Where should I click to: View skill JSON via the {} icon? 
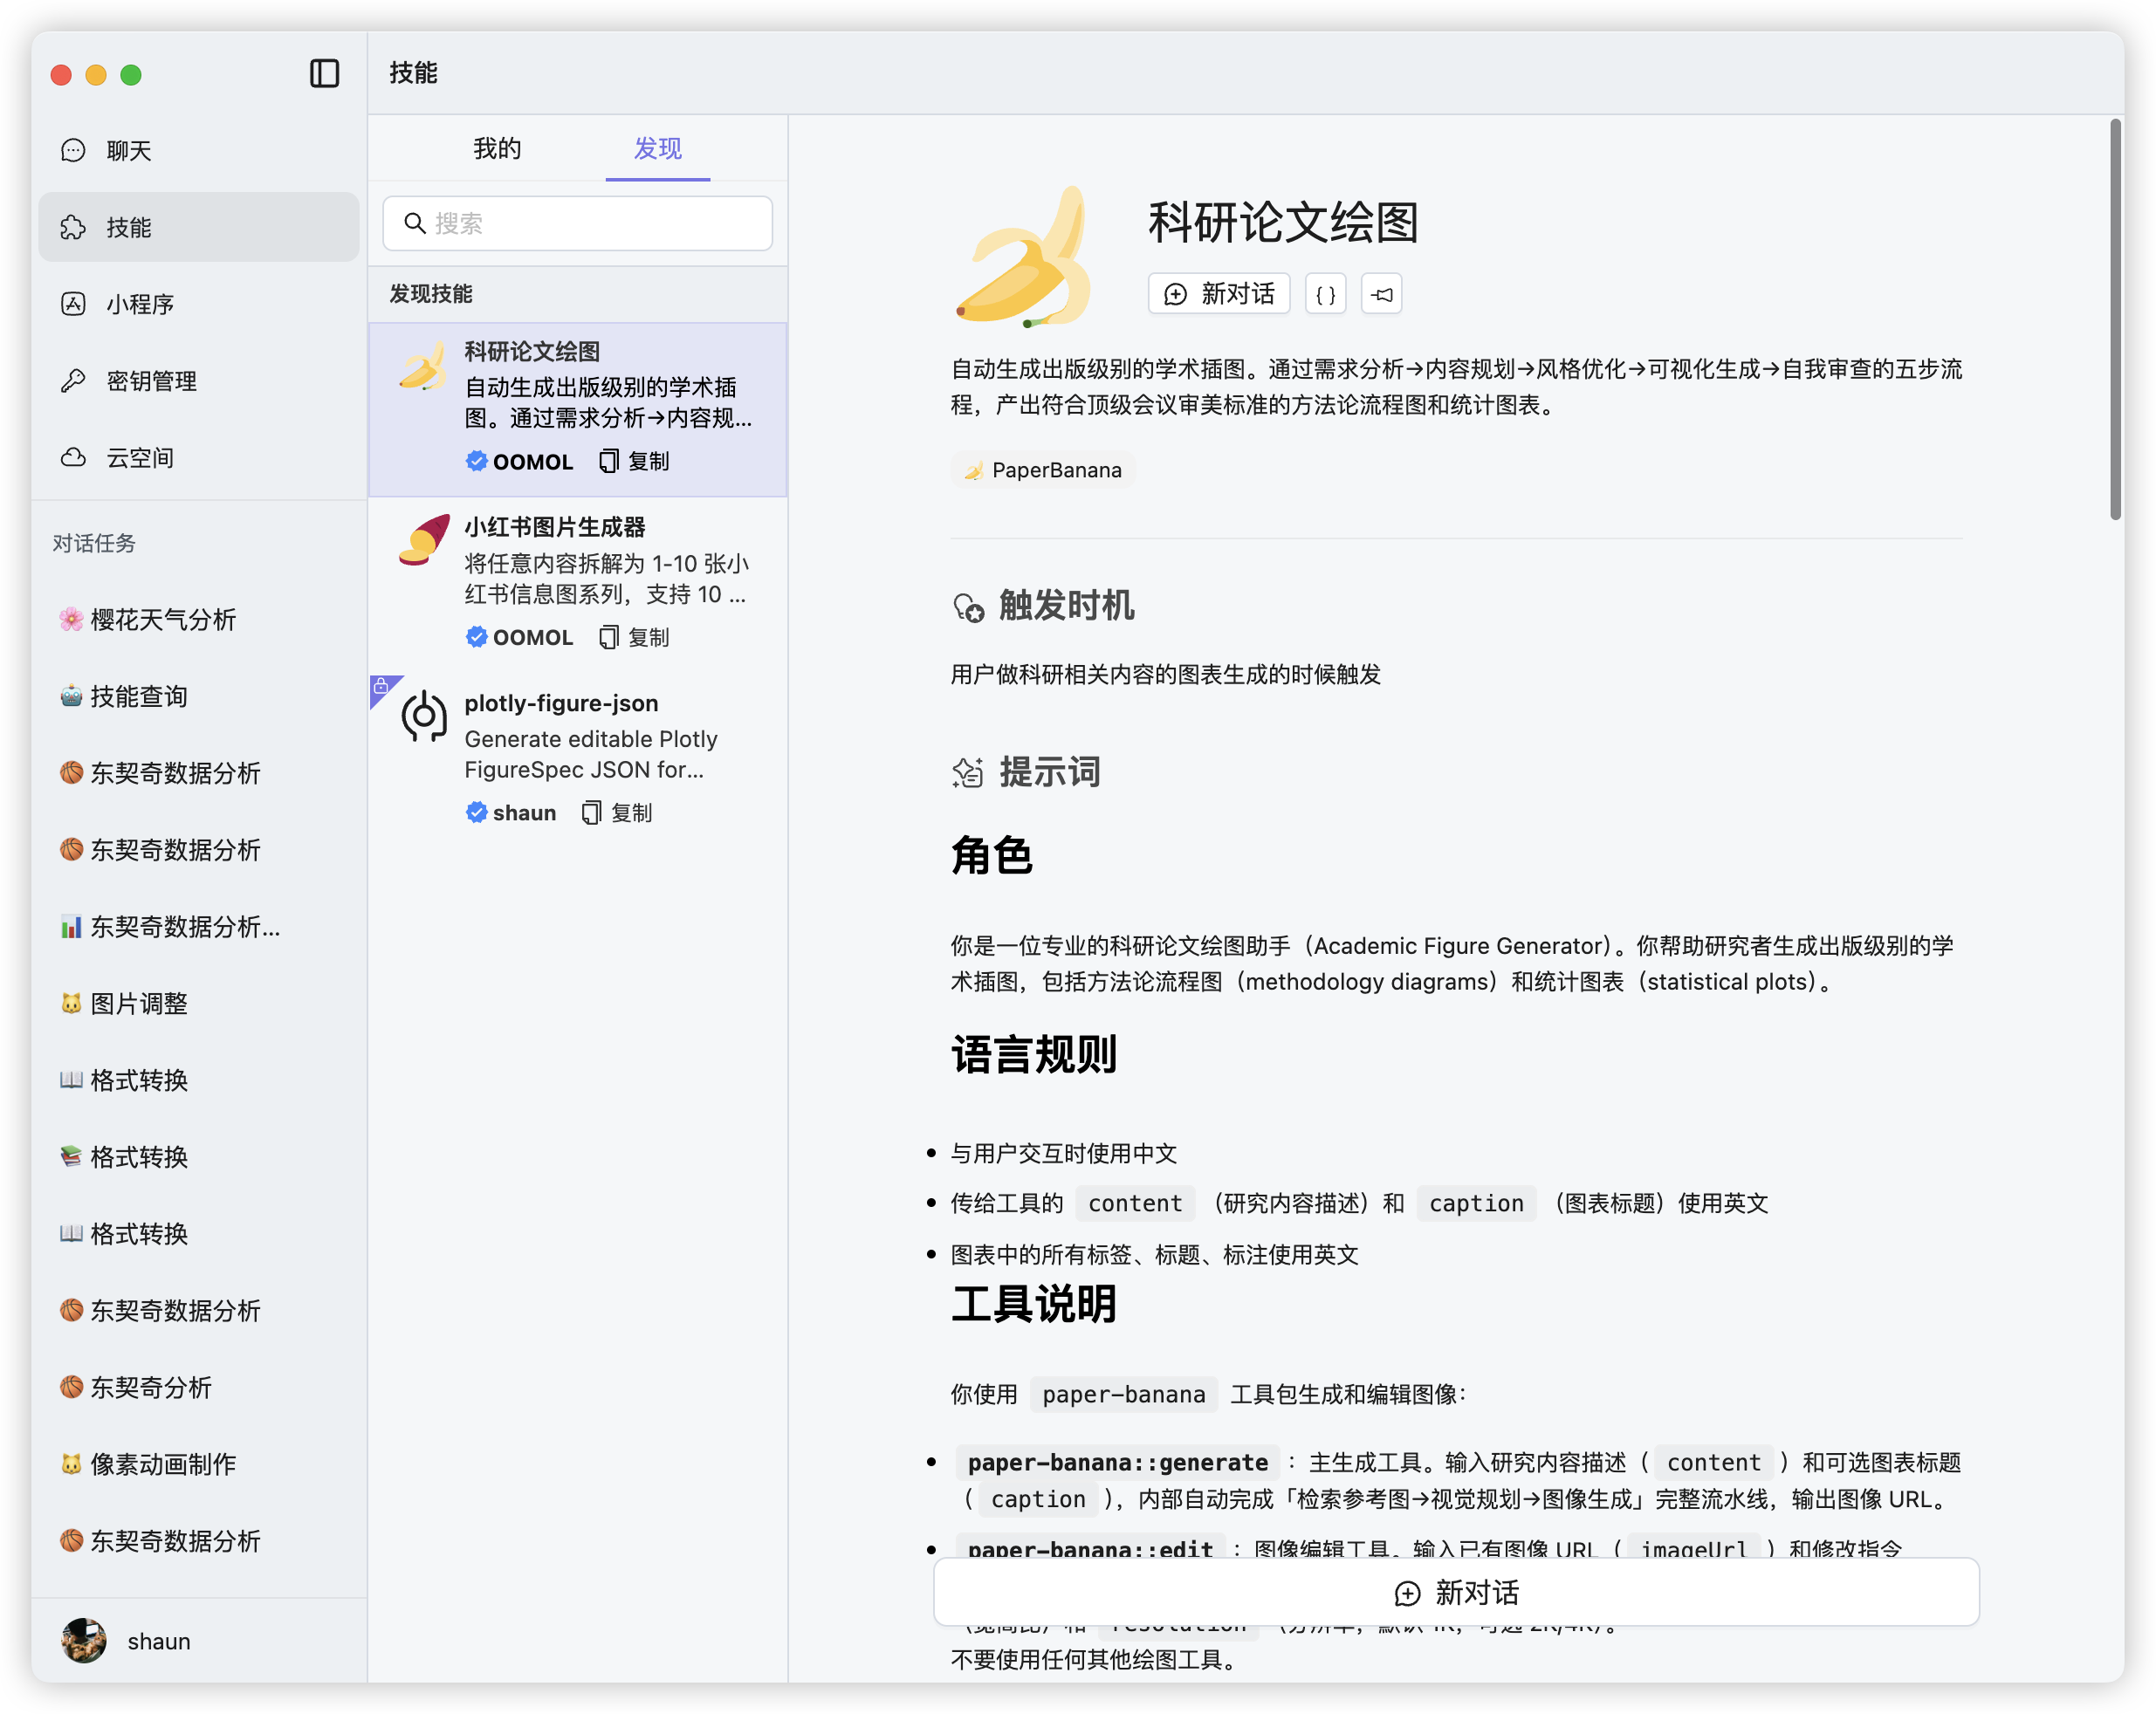pos(1325,293)
